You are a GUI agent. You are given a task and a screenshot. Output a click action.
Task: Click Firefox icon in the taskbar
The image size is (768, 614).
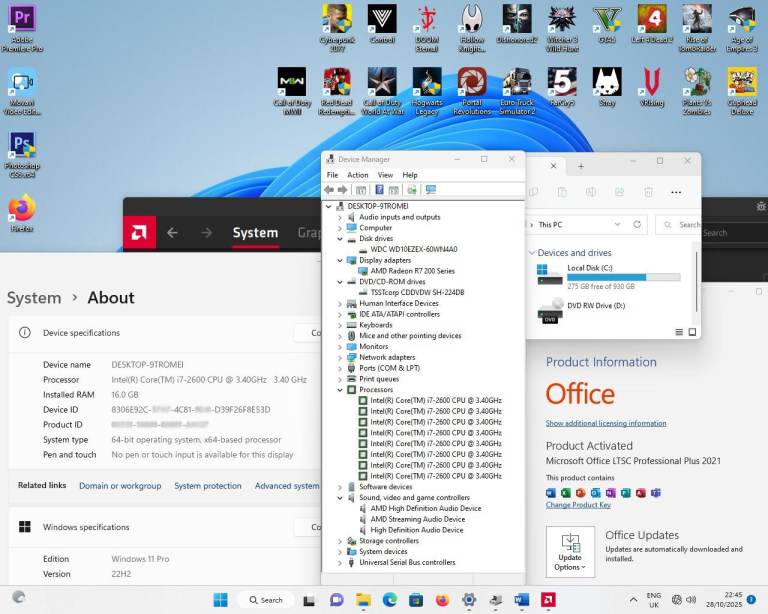(442, 600)
